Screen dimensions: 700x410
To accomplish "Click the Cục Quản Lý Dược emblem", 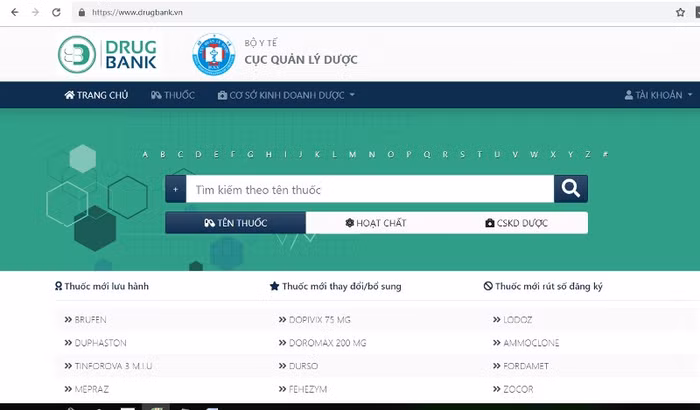I will click(x=213, y=54).
